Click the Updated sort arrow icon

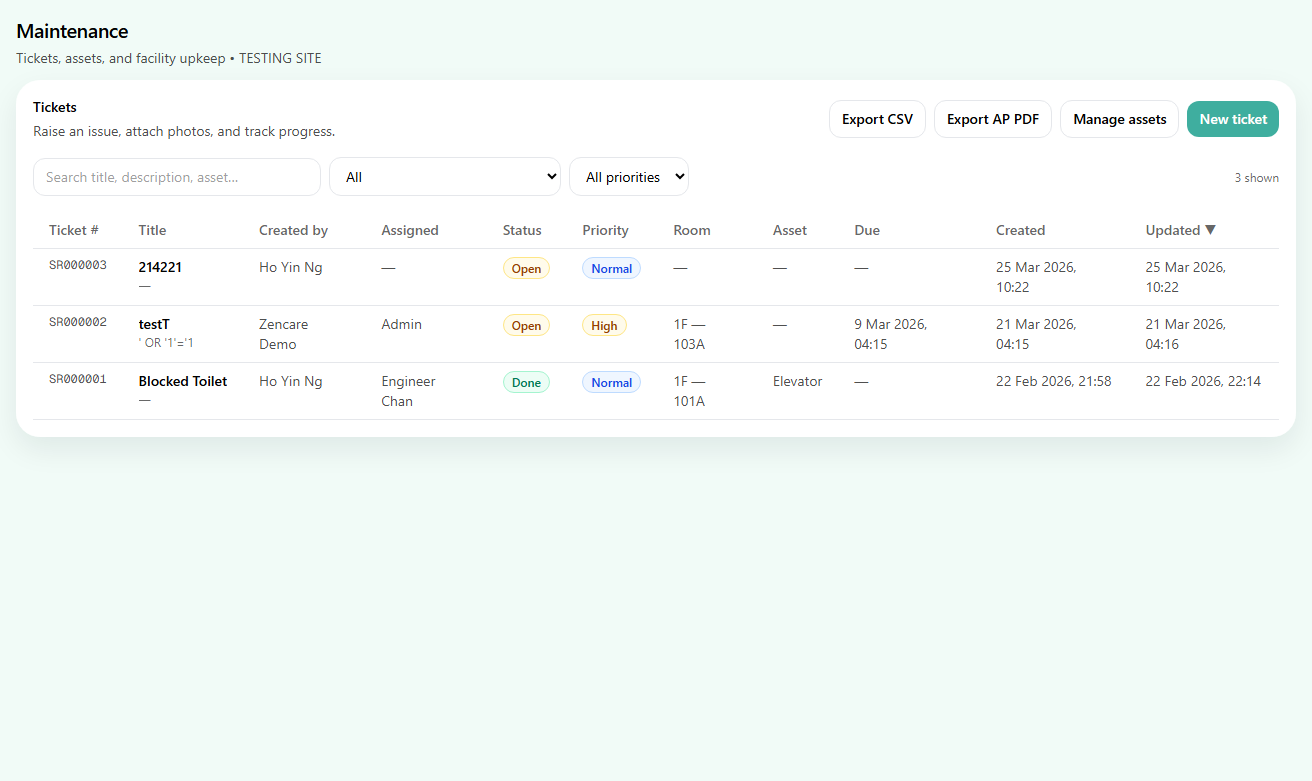1210,230
